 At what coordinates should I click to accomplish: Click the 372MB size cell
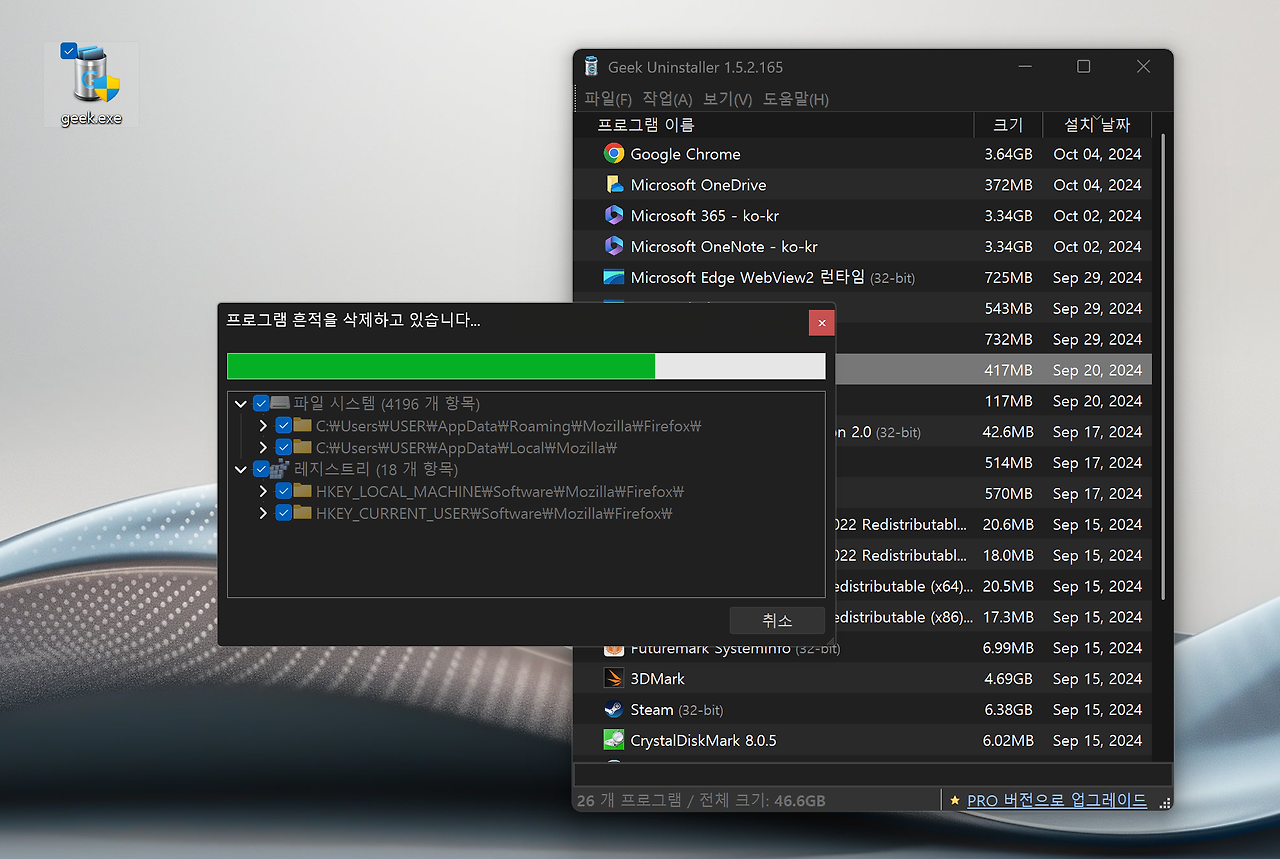1008,185
